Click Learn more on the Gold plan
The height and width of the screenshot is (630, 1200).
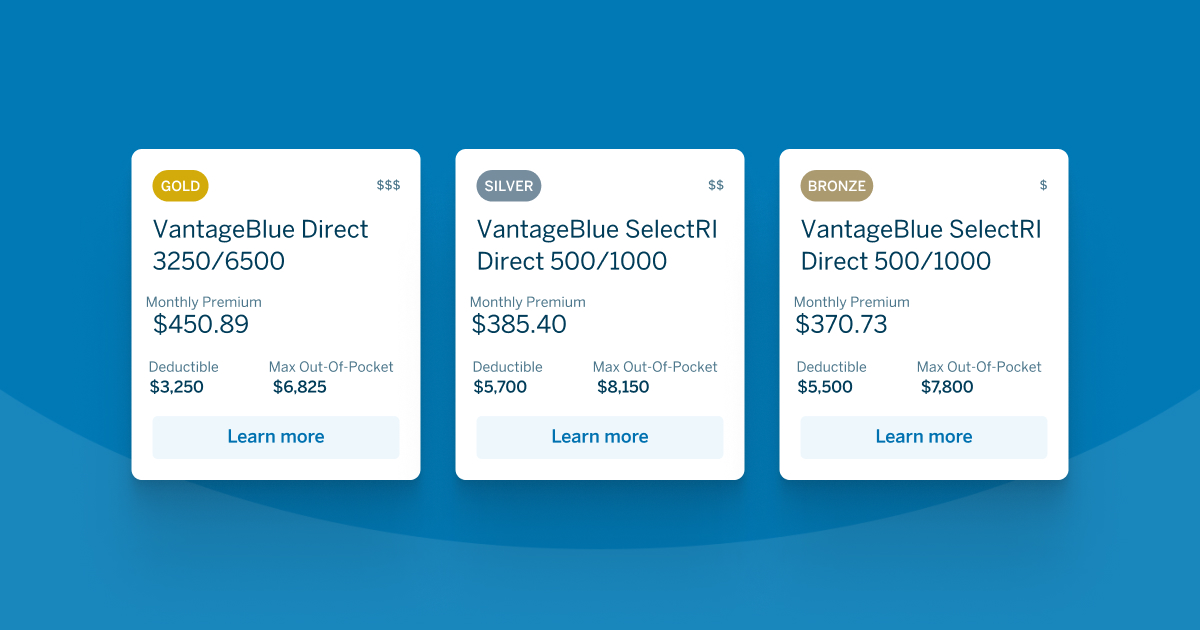275,437
